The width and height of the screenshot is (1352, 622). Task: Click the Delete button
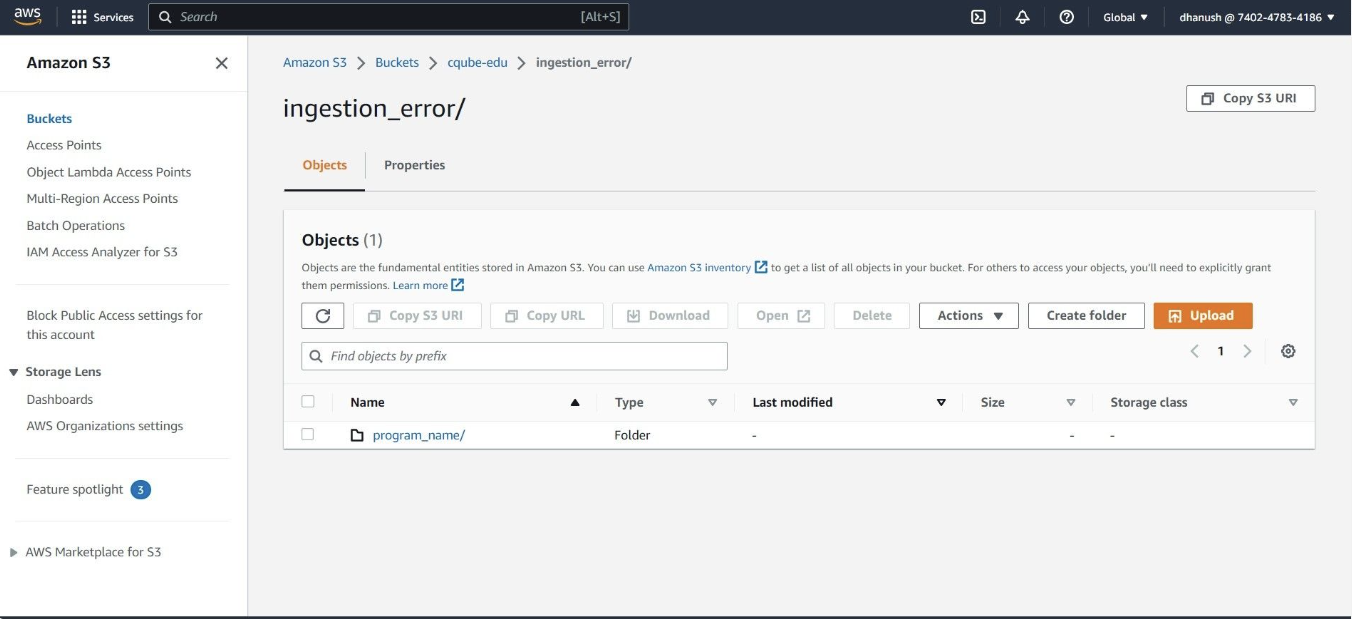[872, 316]
